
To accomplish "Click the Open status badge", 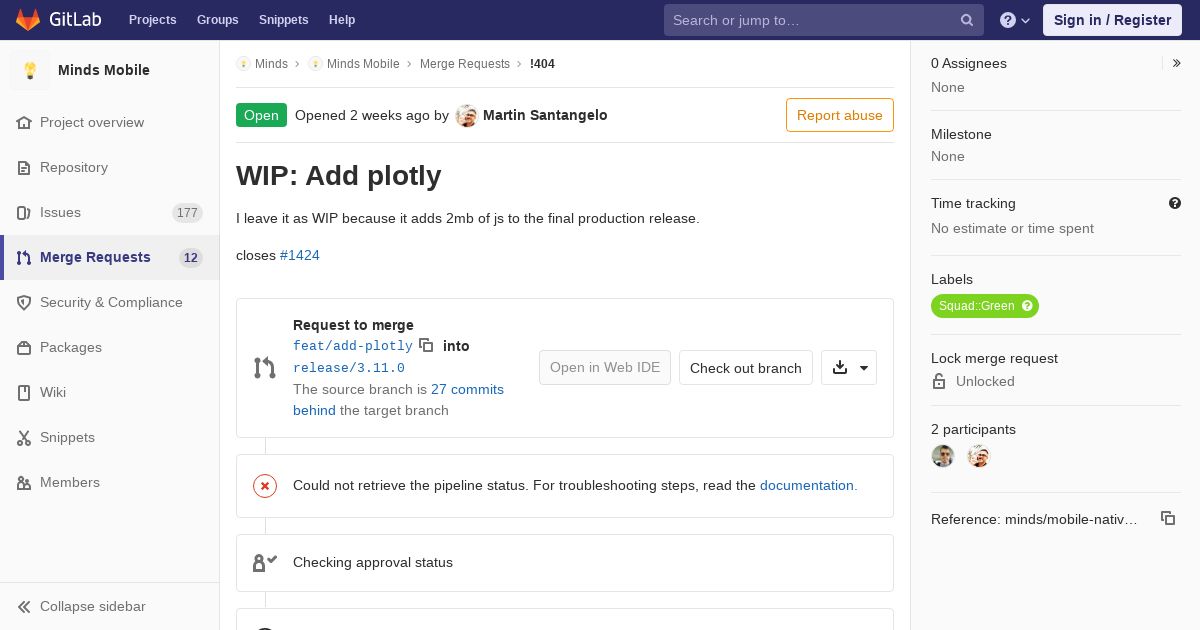I will coord(261,115).
